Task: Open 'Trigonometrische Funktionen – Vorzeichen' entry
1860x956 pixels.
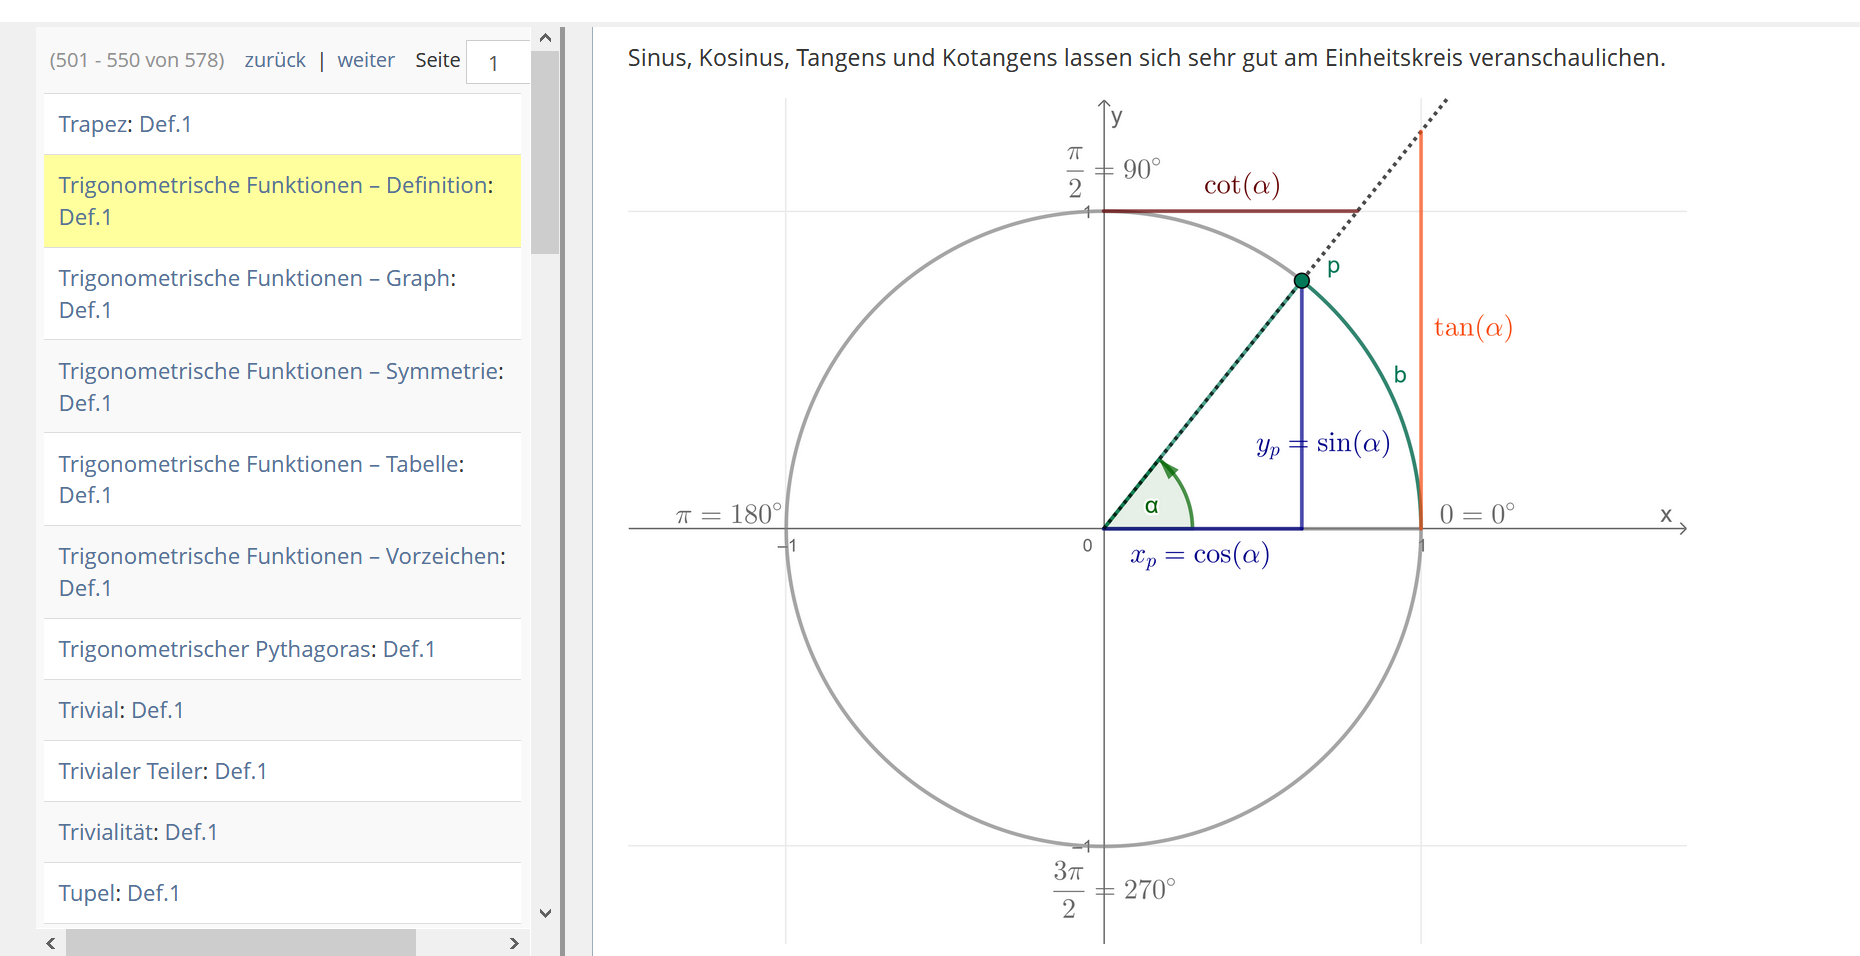Action: pyautogui.click(x=281, y=571)
